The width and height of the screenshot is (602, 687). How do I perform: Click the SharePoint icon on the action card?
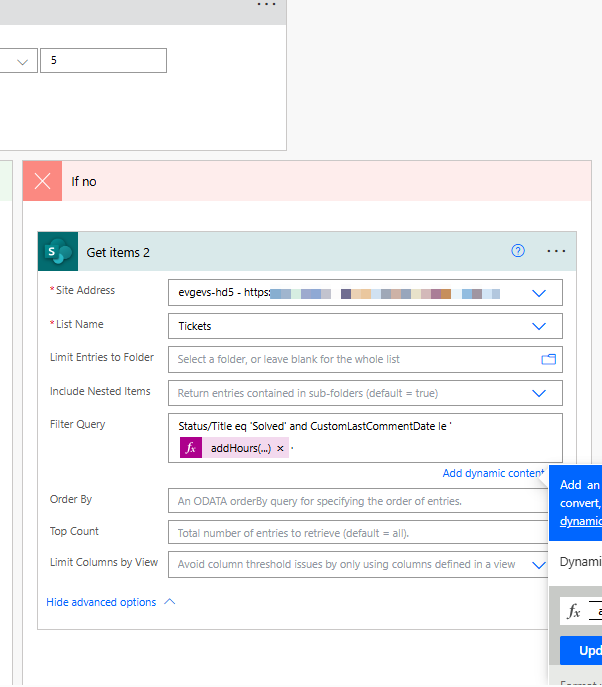[58, 252]
